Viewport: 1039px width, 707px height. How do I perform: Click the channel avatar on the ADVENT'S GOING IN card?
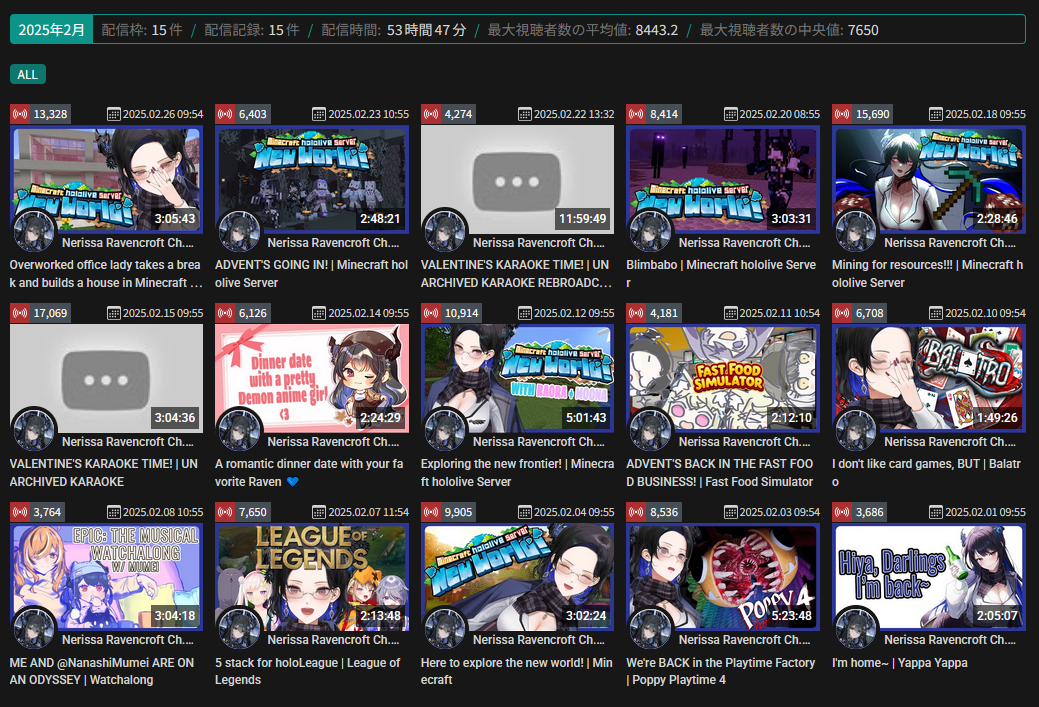point(239,231)
